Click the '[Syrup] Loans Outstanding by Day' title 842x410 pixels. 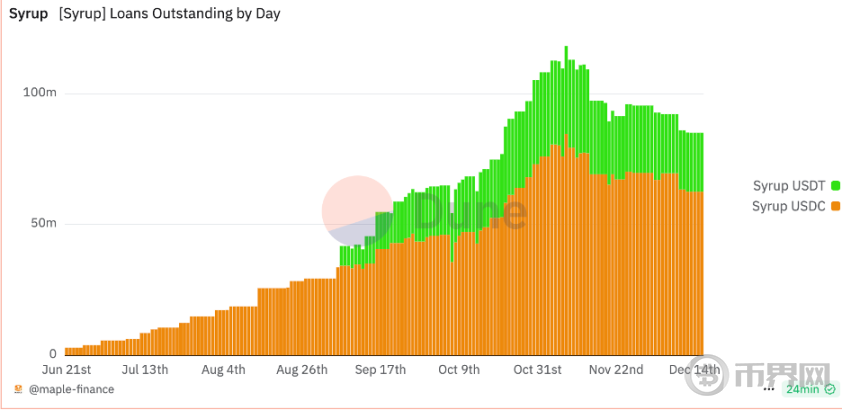pyautogui.click(x=170, y=14)
